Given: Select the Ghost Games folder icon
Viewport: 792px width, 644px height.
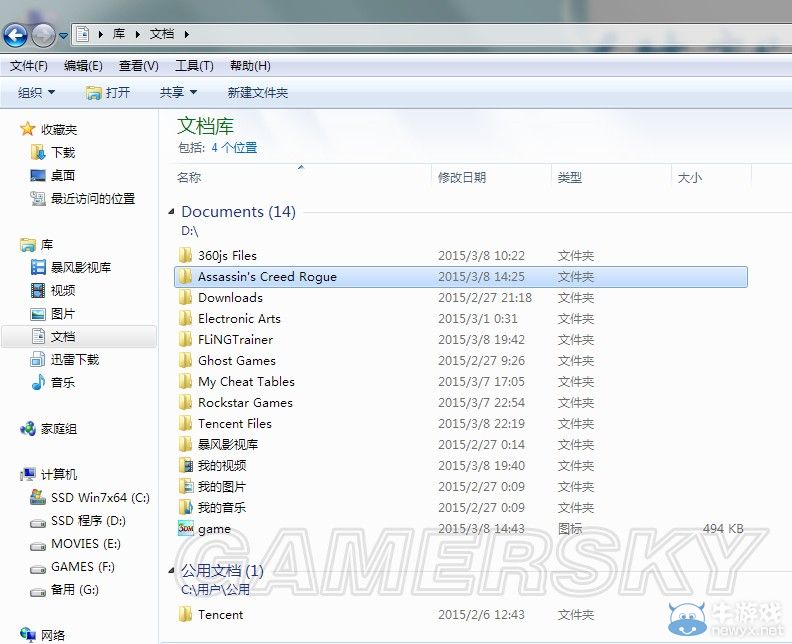Looking at the screenshot, I should tap(185, 360).
